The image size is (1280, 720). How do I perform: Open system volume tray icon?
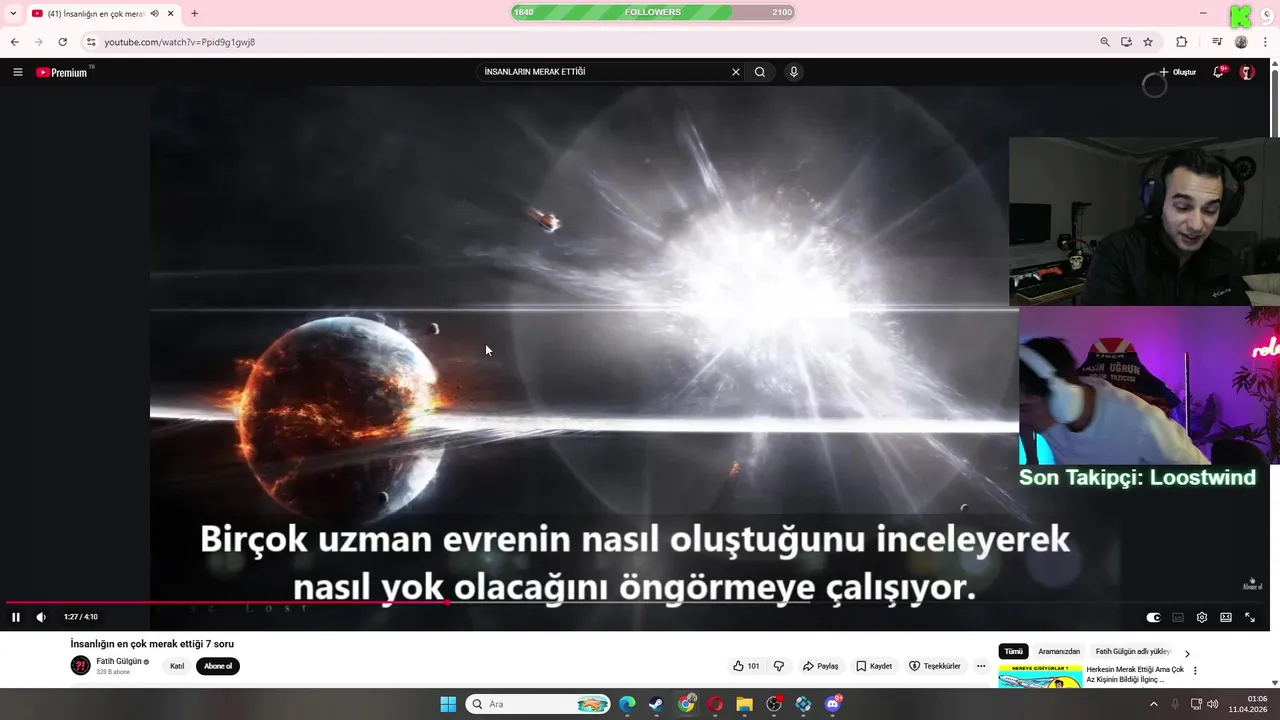(x=1213, y=704)
